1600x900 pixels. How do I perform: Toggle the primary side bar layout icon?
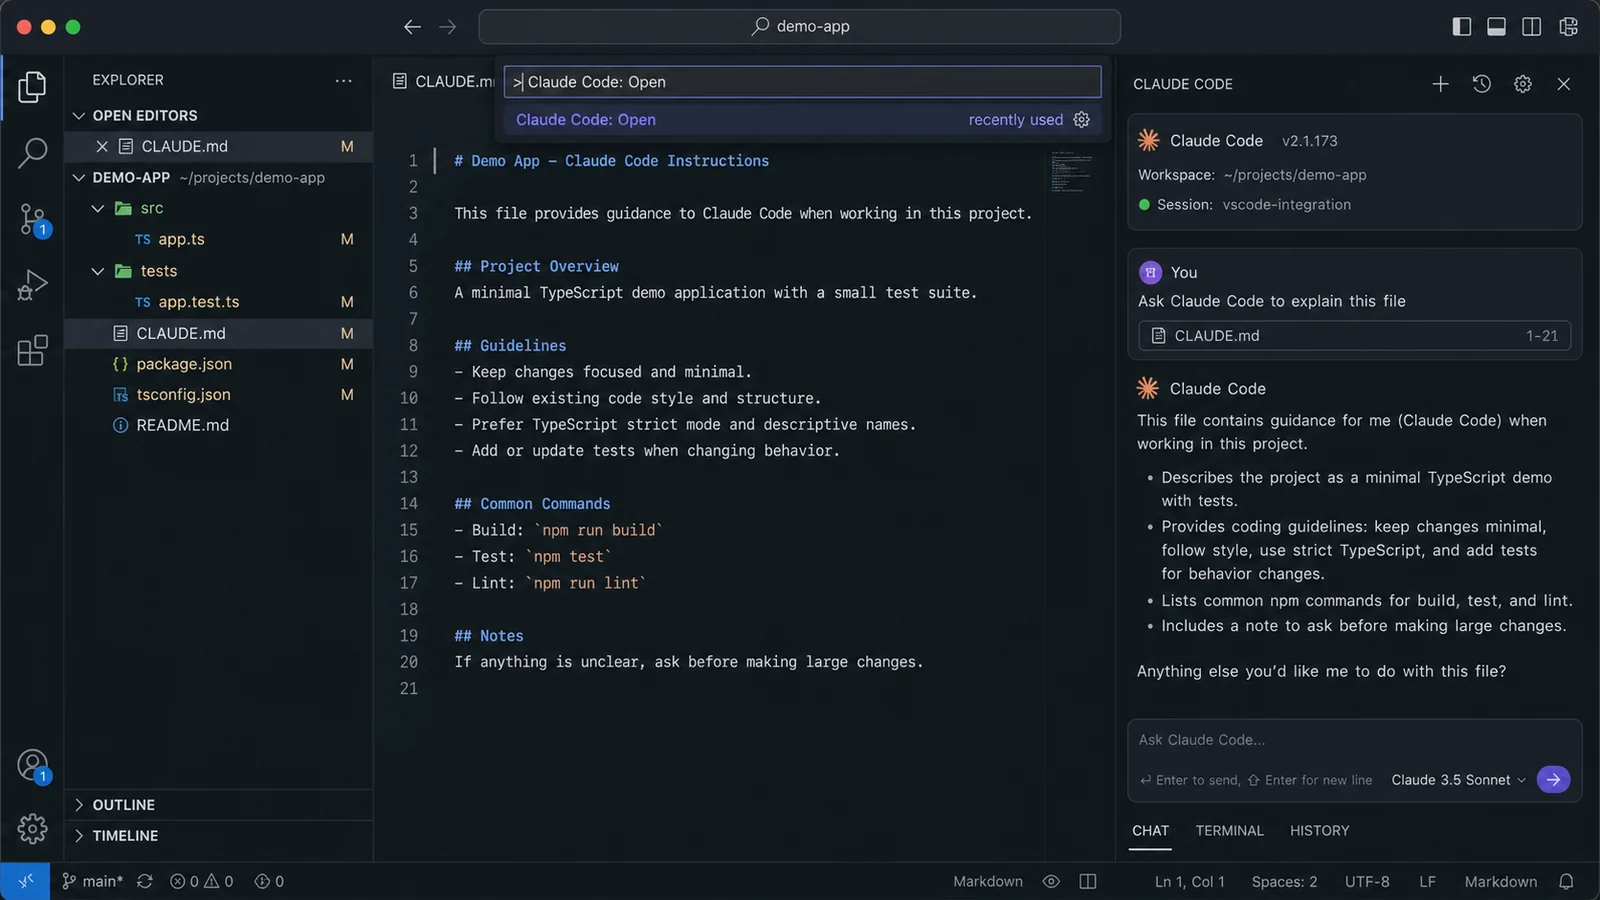1462,27
